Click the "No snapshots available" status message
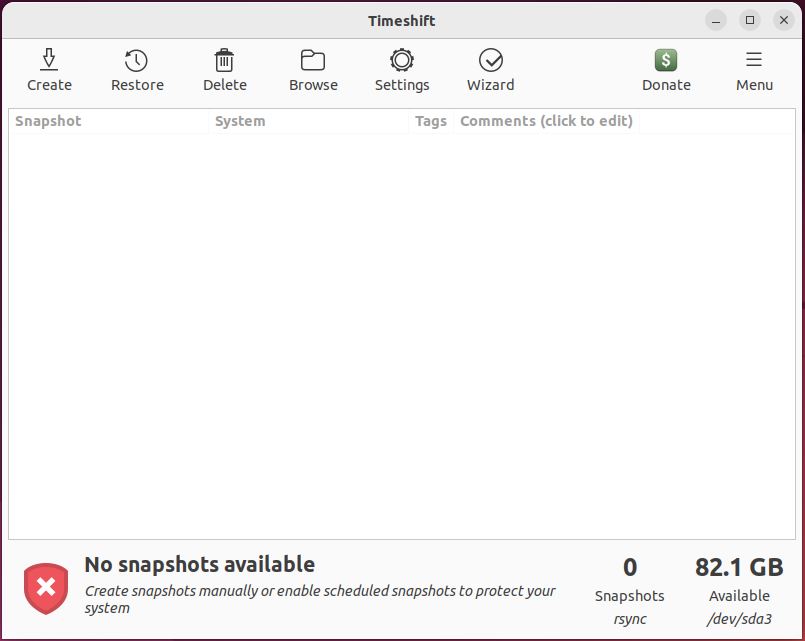 (x=200, y=565)
